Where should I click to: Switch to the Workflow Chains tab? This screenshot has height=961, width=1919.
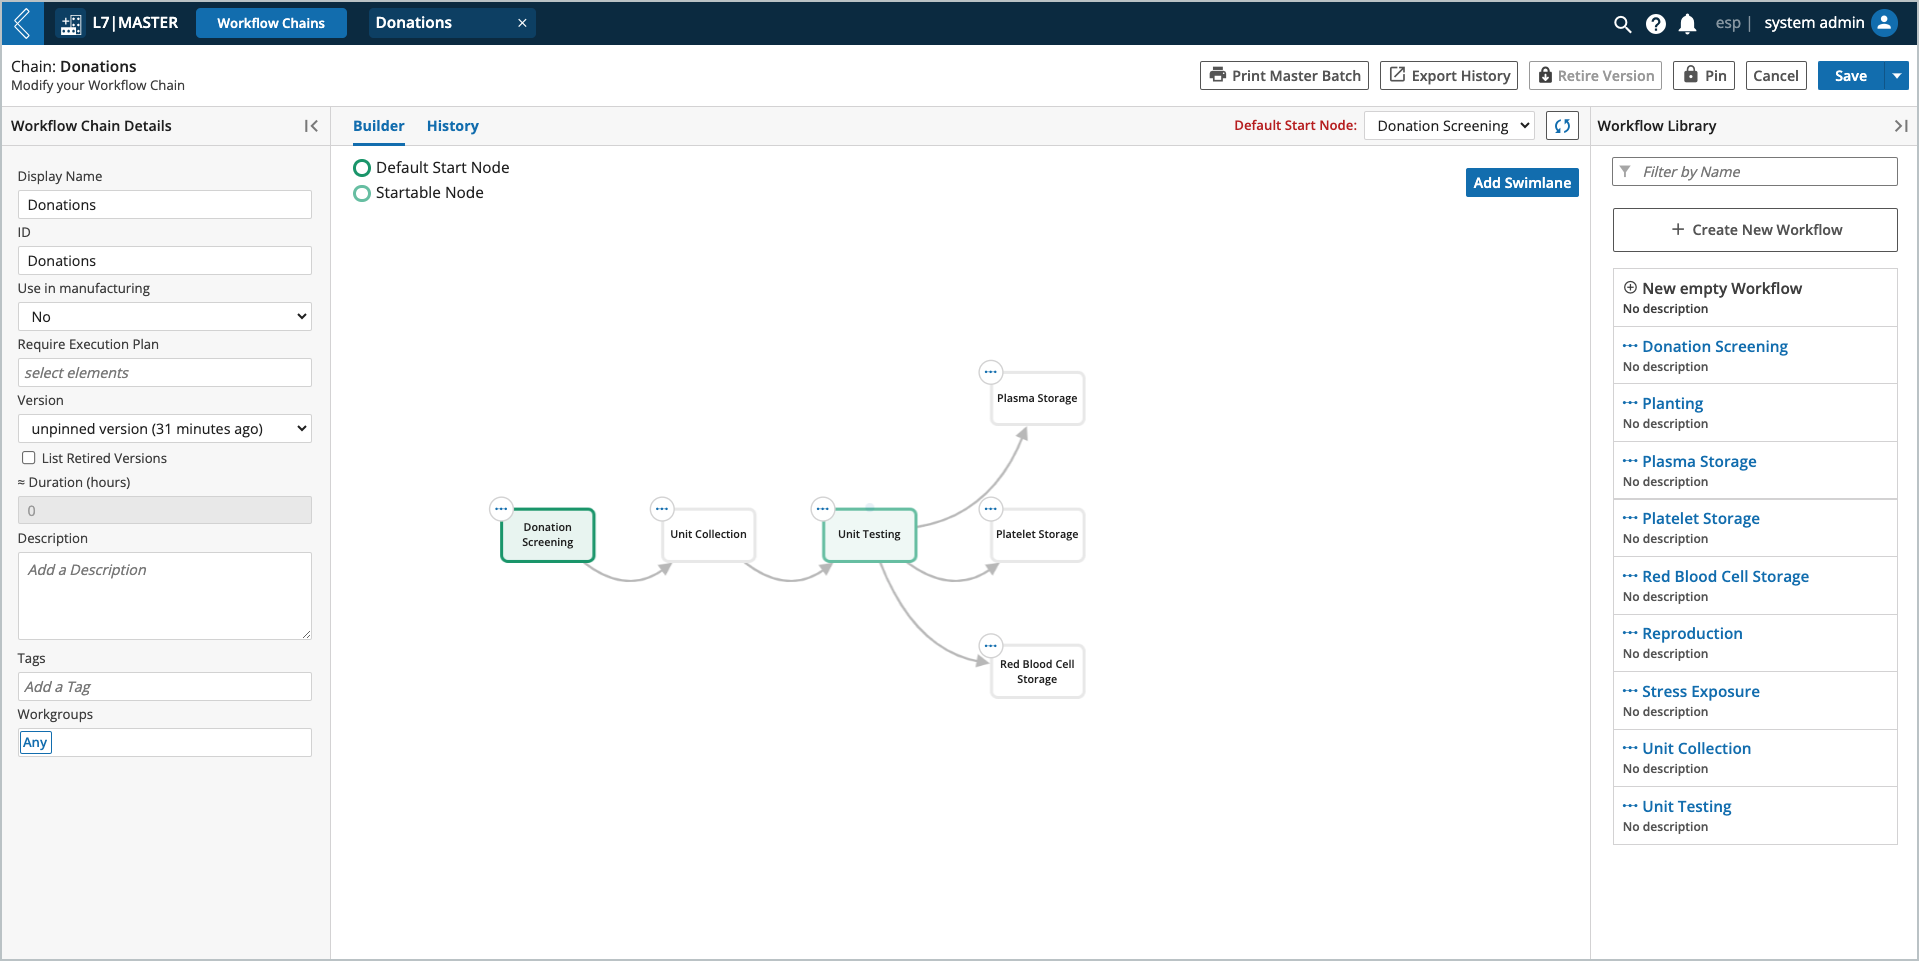click(271, 23)
